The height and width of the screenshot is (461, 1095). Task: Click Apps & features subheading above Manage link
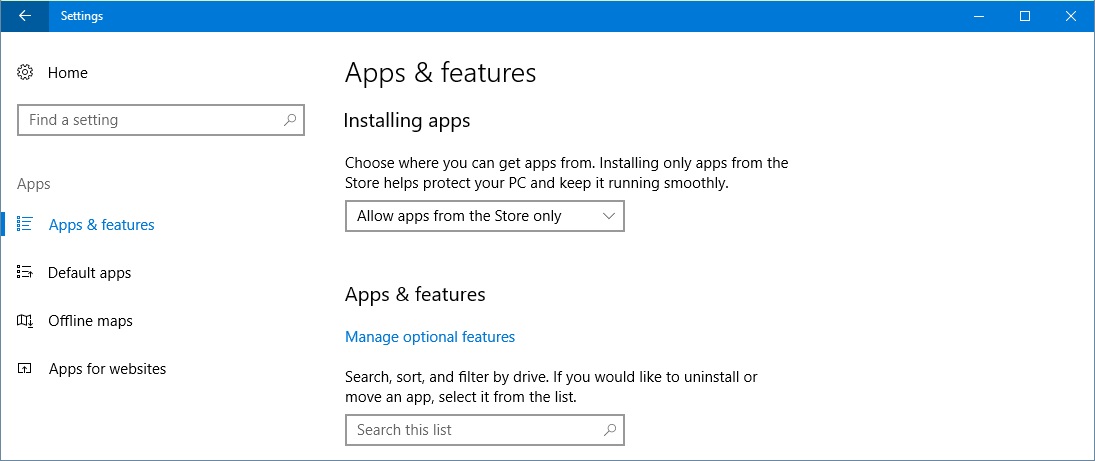pyautogui.click(x=416, y=294)
